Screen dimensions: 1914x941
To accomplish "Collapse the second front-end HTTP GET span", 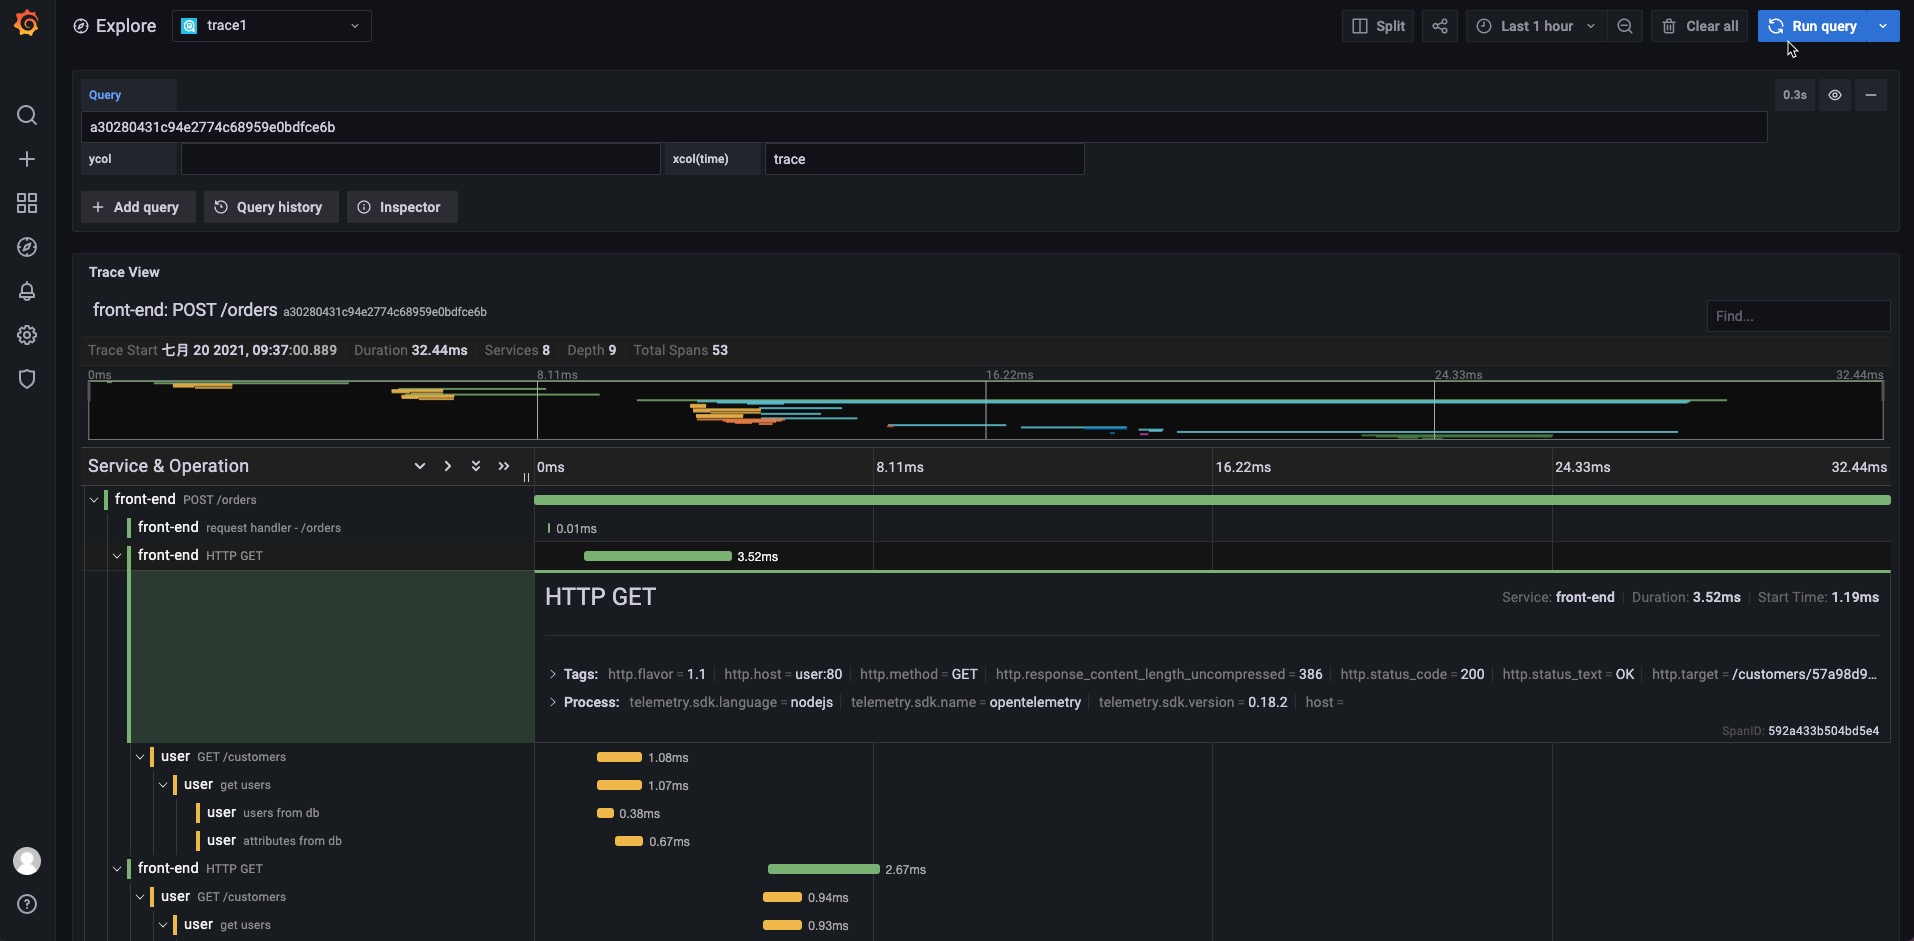I will pyautogui.click(x=117, y=868).
